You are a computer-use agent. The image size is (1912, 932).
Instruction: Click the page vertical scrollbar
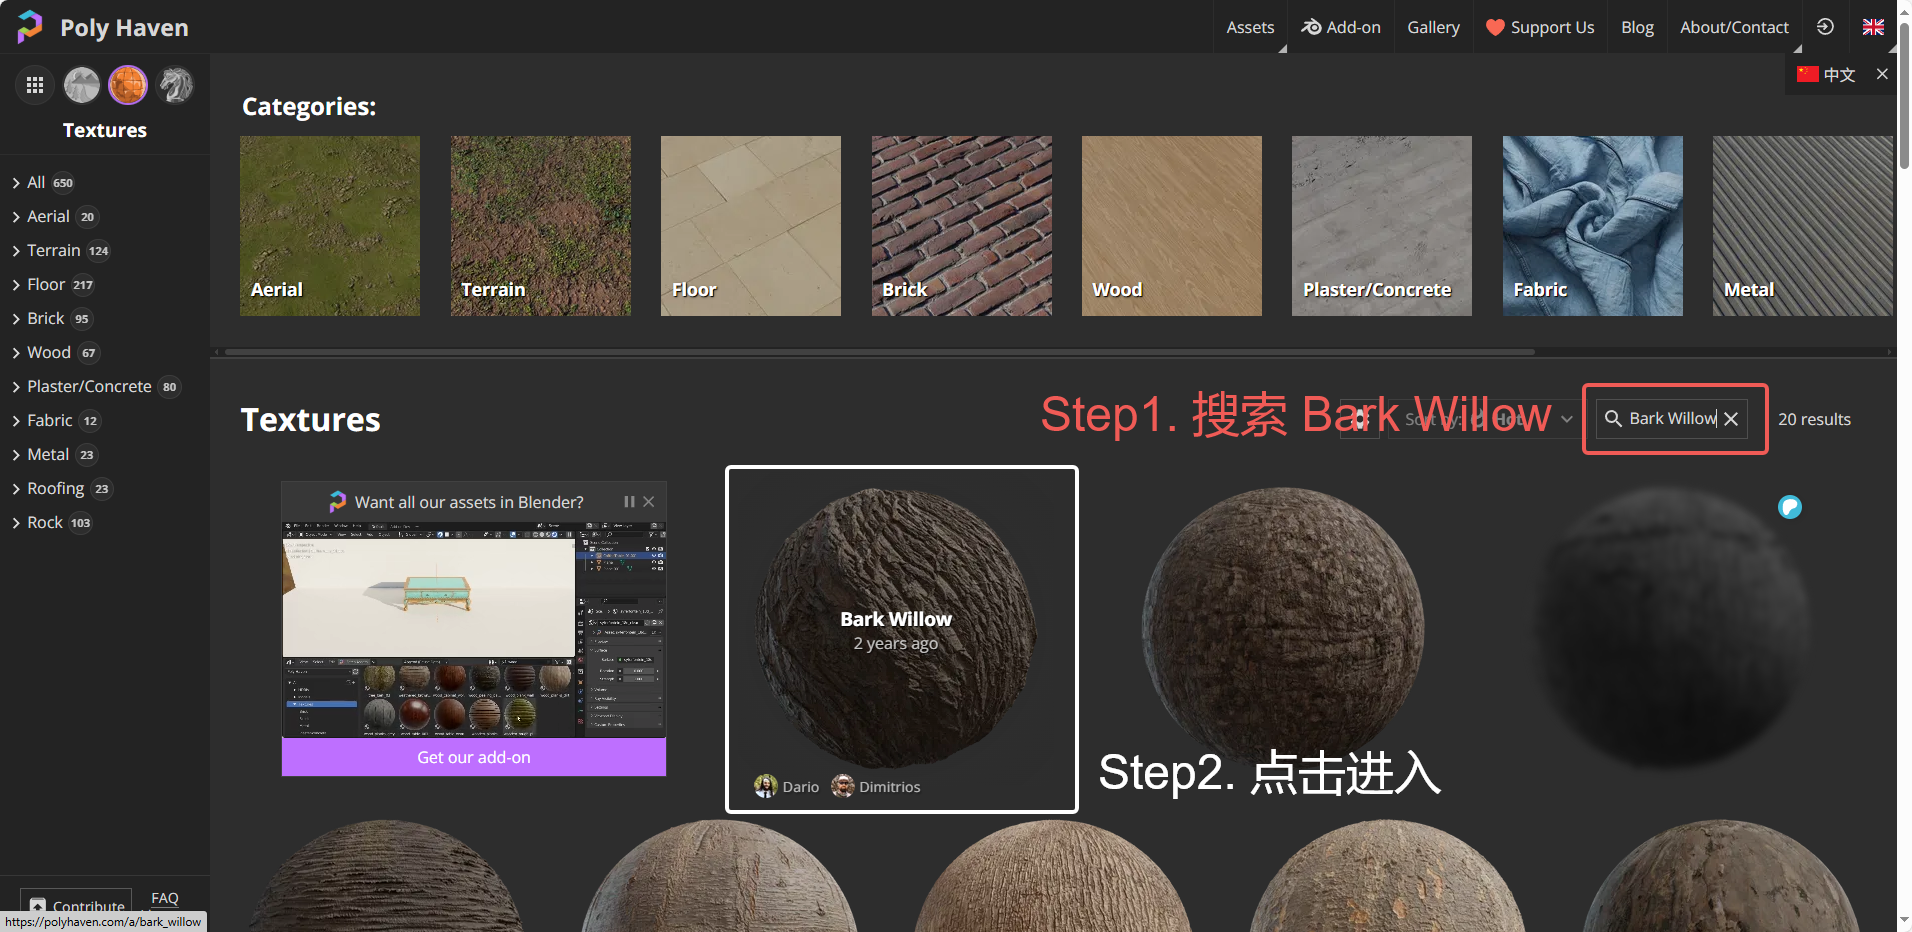tap(1904, 95)
